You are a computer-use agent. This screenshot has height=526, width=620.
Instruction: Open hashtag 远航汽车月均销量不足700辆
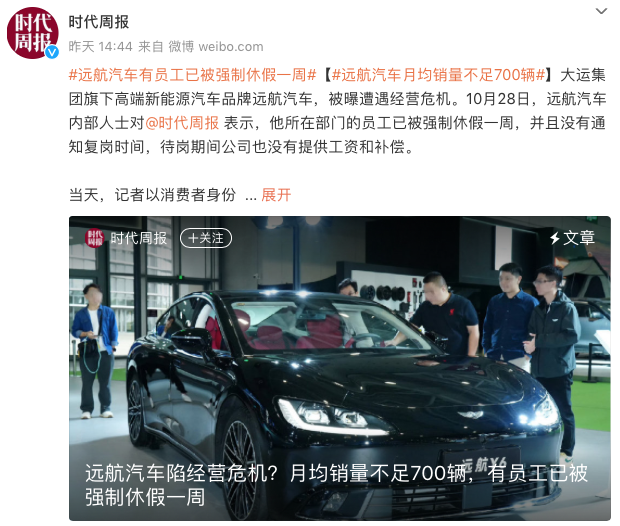(x=439, y=75)
